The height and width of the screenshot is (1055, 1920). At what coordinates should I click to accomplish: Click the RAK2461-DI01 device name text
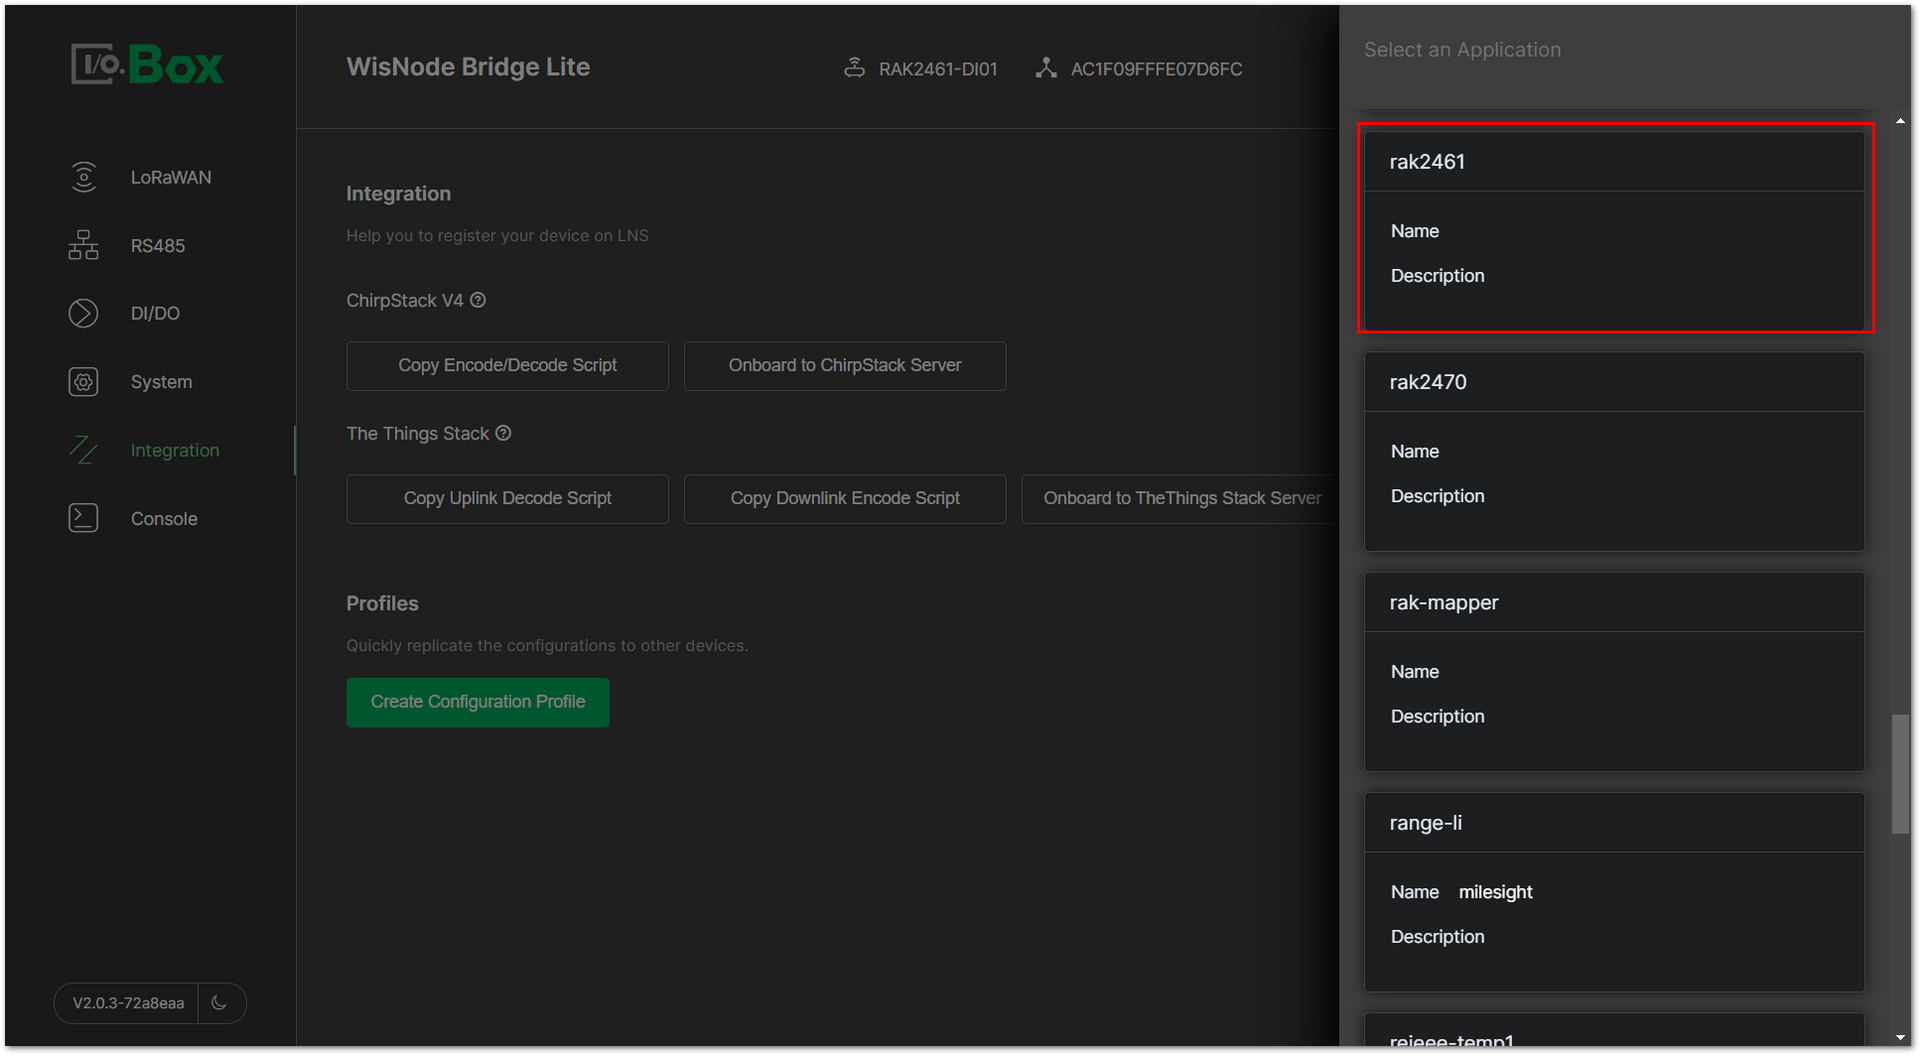[x=938, y=69]
